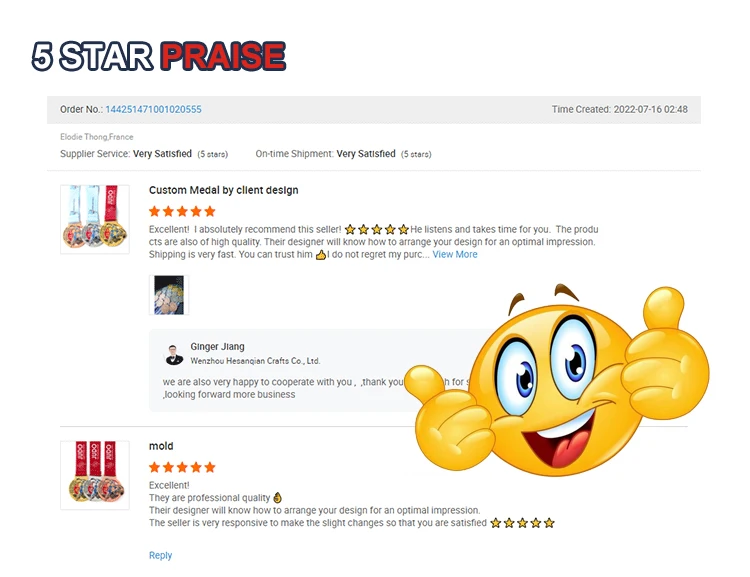This screenshot has width=750, height=577.
Task: Open the mold product medals thumbnail
Action: 95,475
